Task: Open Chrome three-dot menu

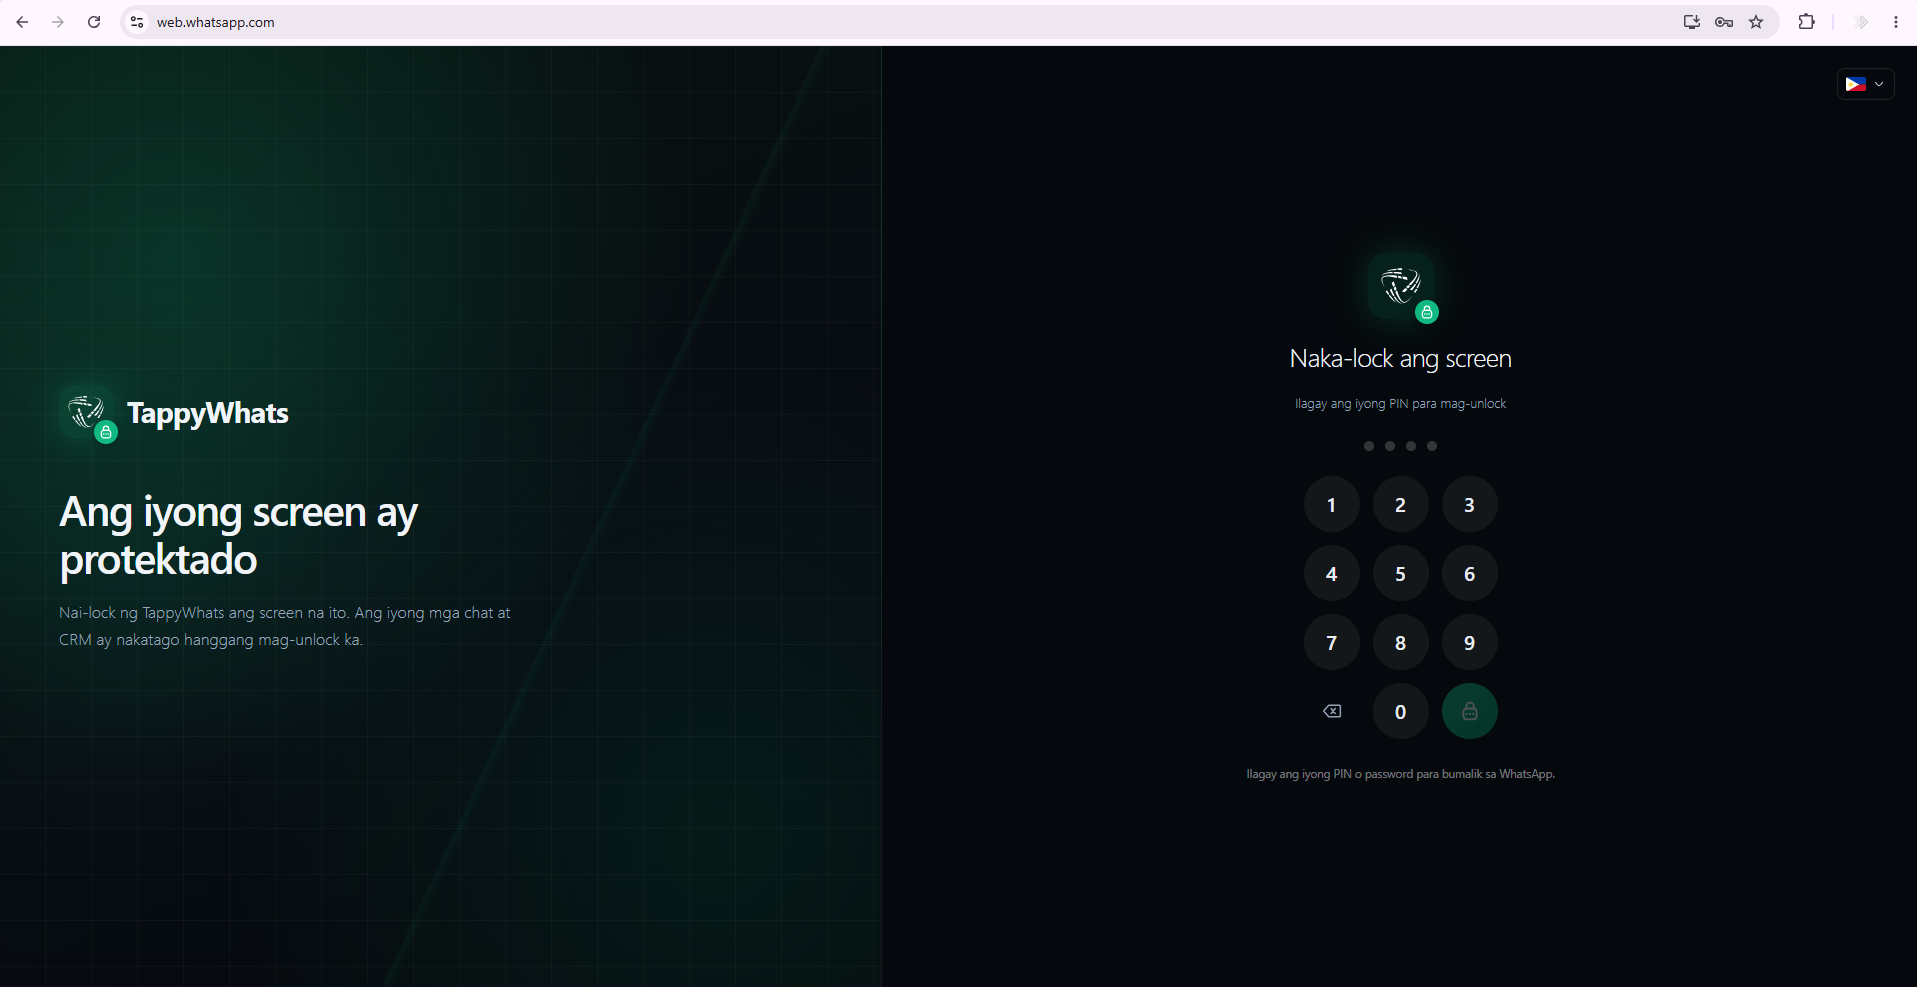Action: click(x=1896, y=22)
